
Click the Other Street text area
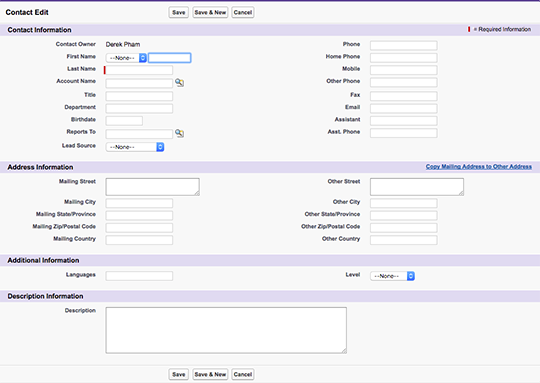pos(417,187)
